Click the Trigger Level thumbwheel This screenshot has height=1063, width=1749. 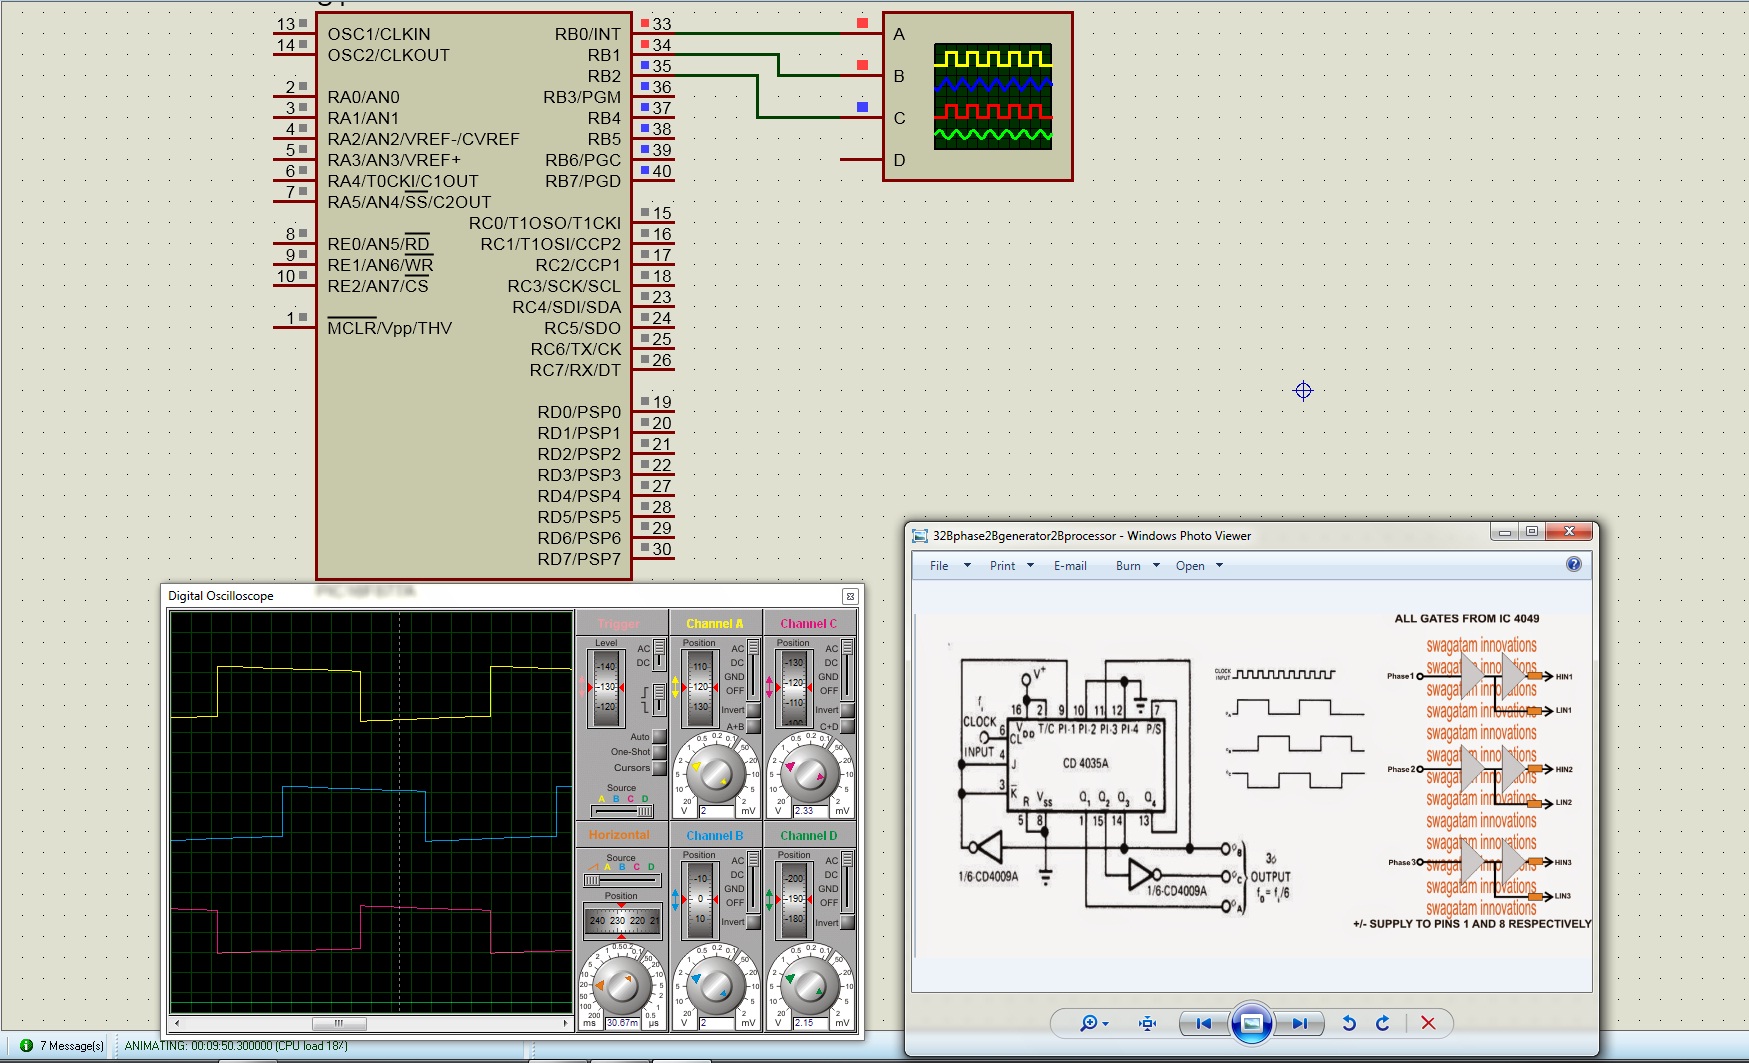pyautogui.click(x=606, y=687)
